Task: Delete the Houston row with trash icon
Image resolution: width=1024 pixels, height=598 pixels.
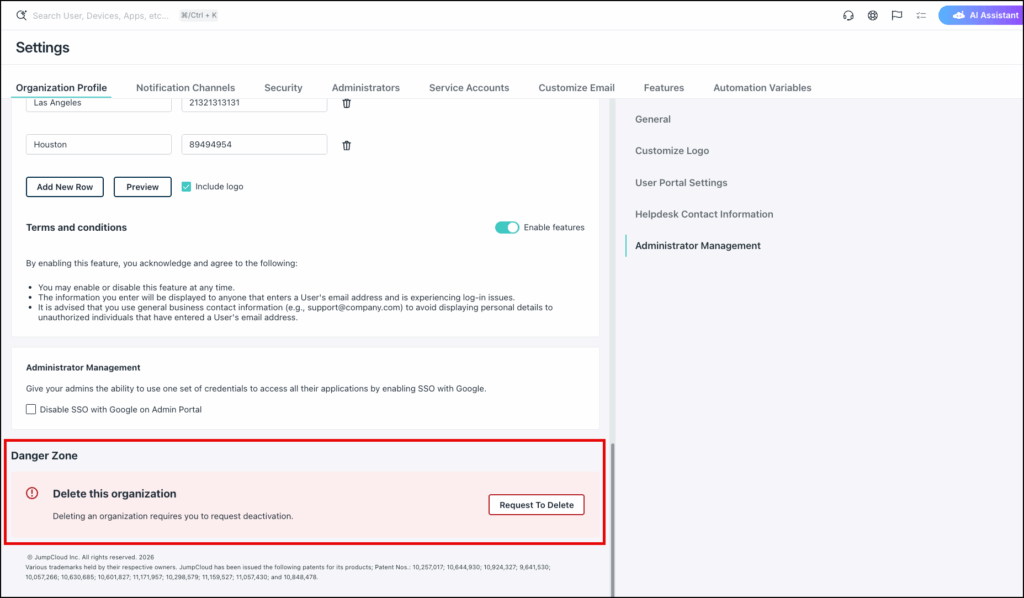Action: click(347, 145)
